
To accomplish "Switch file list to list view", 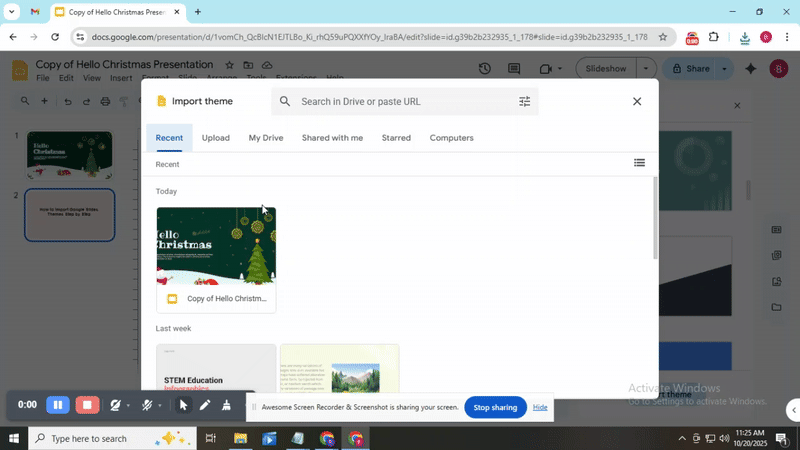I will [639, 163].
